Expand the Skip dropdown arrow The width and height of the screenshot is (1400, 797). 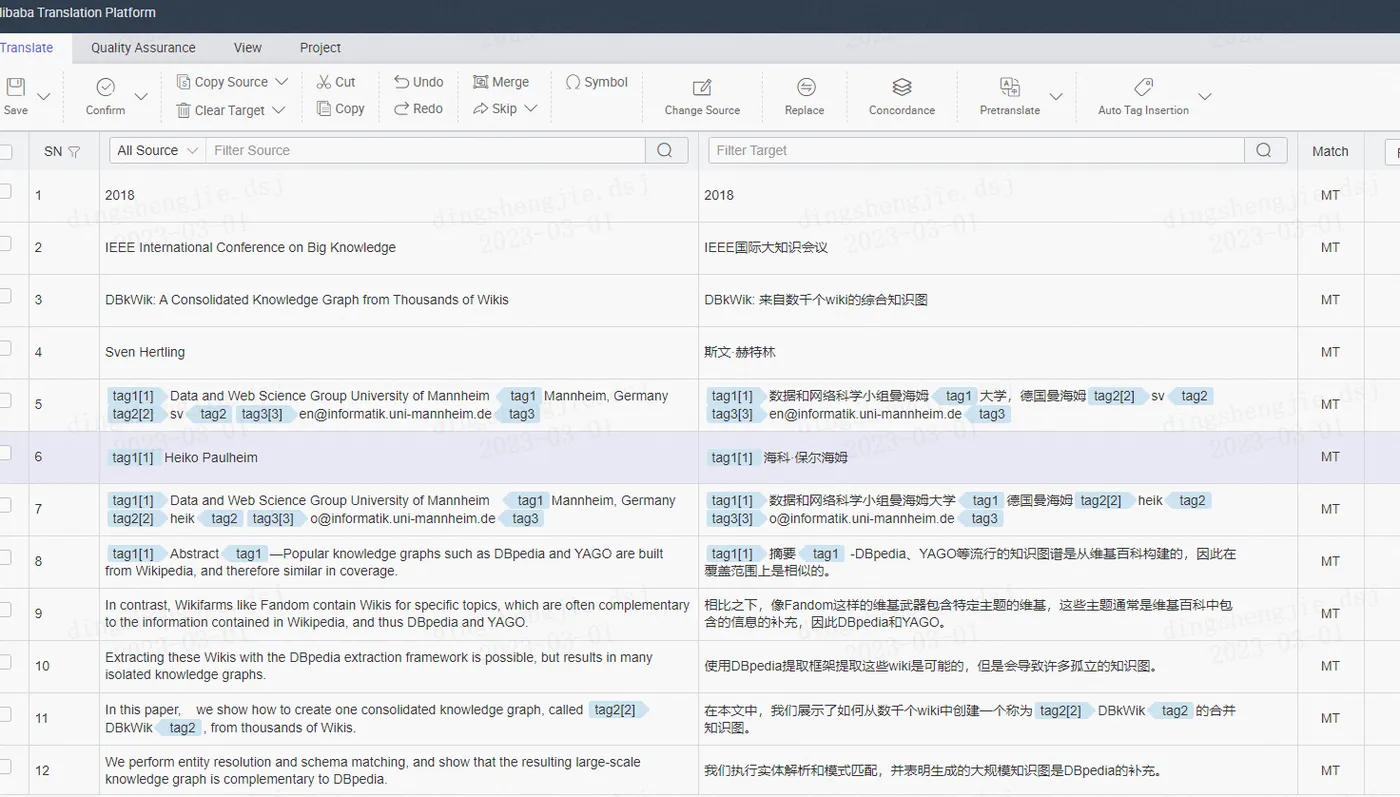pyautogui.click(x=531, y=109)
